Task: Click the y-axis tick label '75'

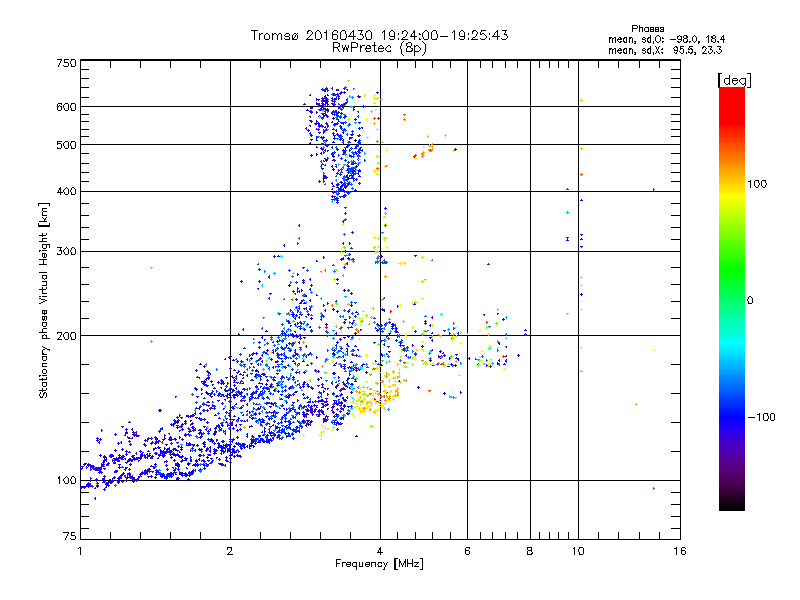Action: click(x=70, y=536)
